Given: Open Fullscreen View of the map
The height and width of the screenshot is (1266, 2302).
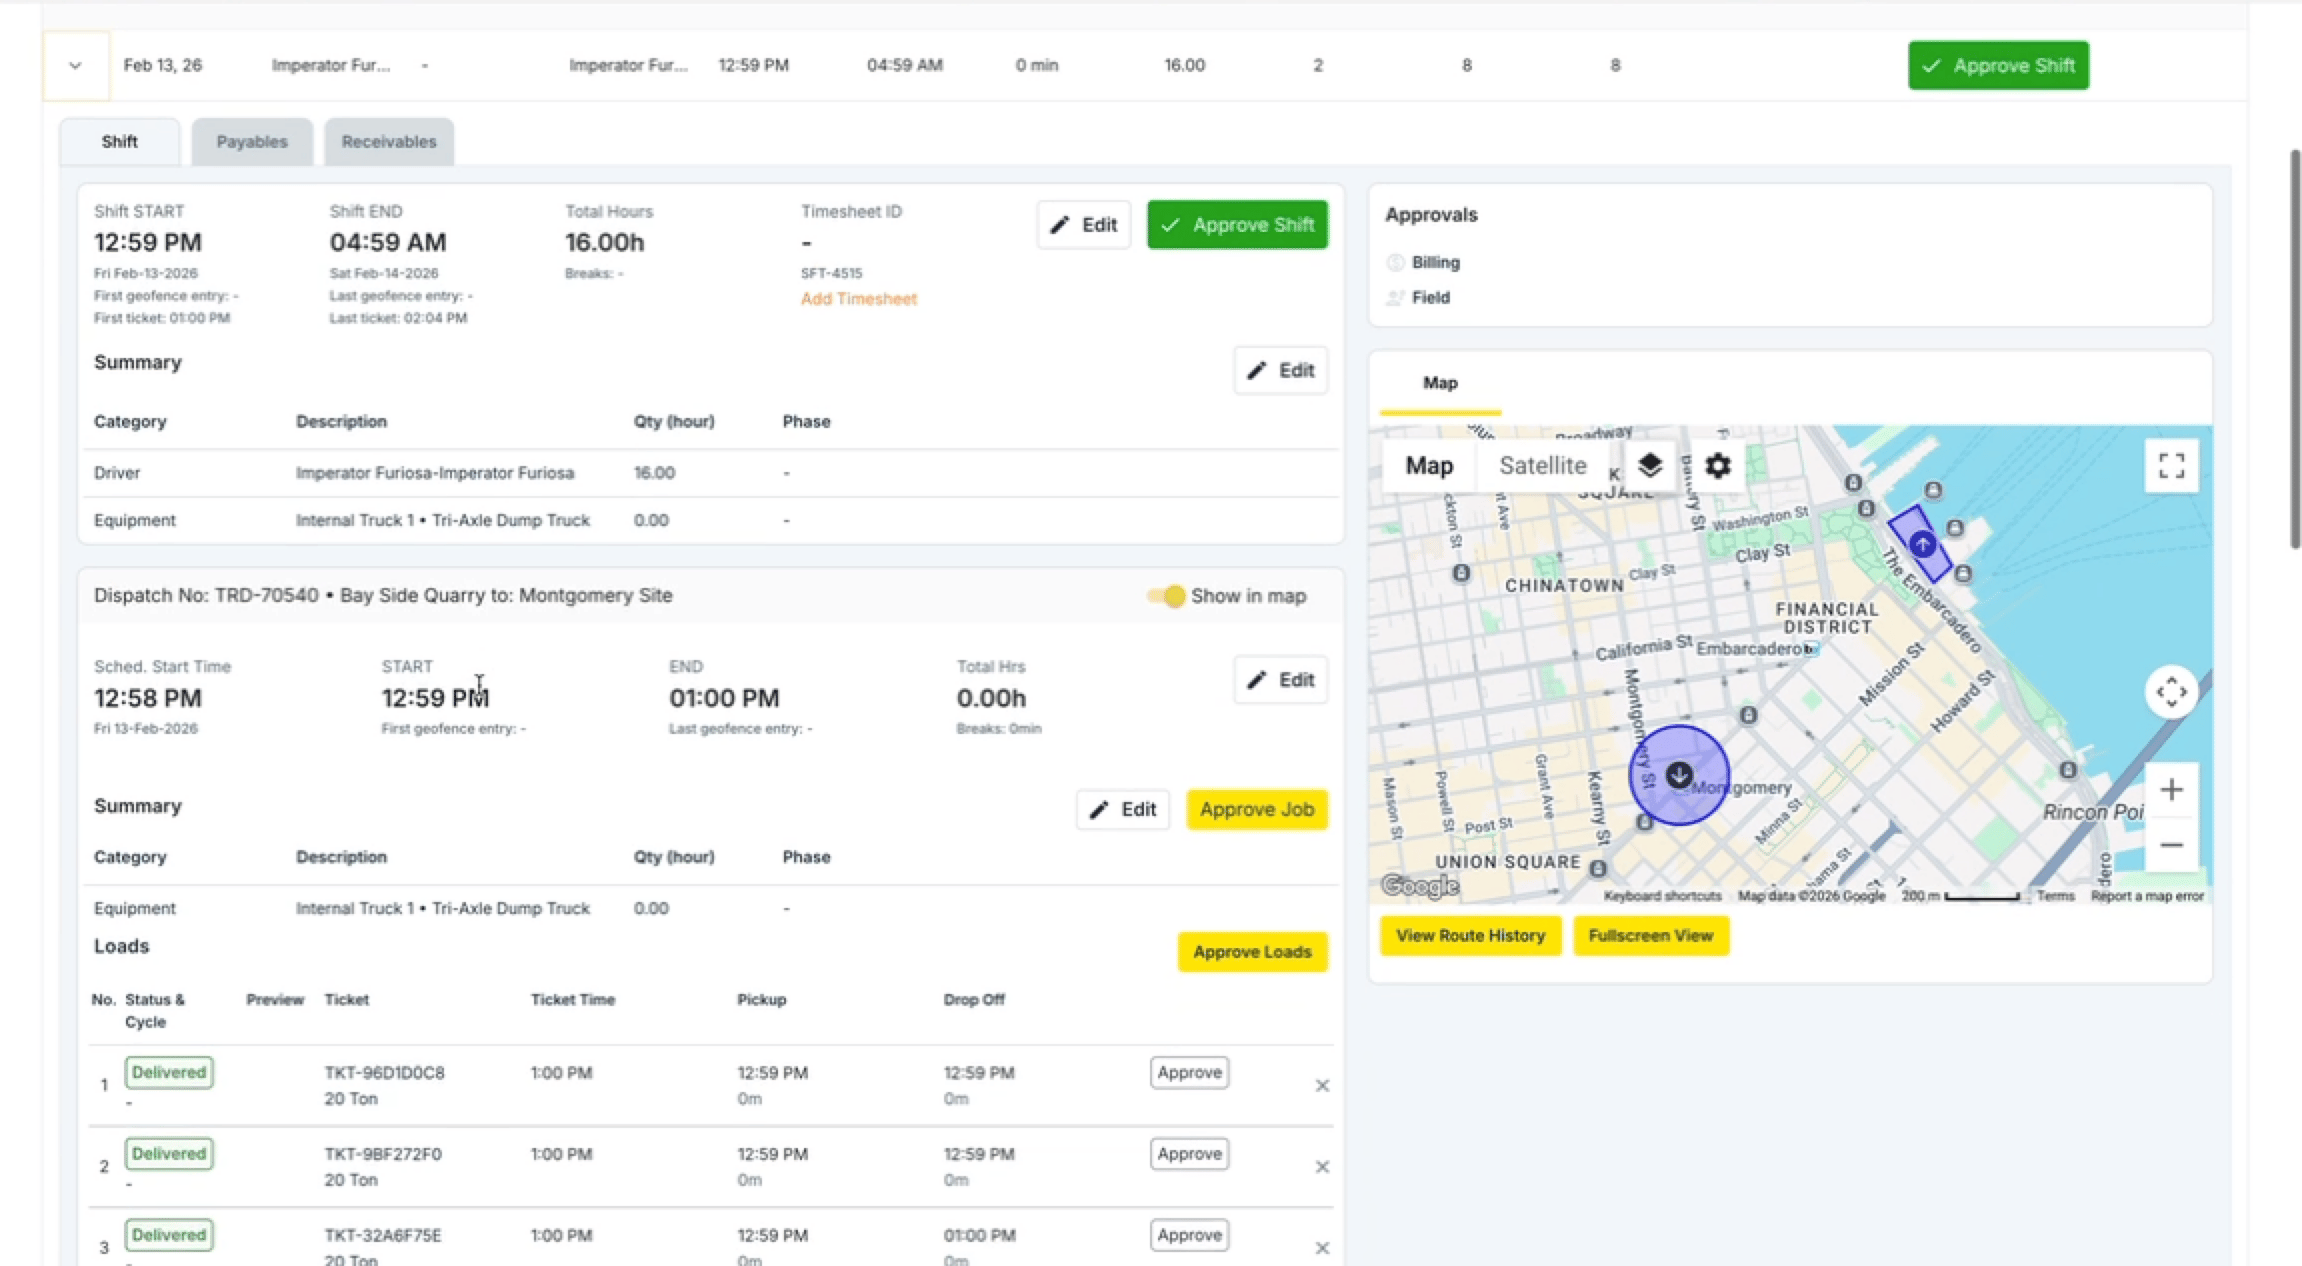Looking at the screenshot, I should click(1651, 936).
